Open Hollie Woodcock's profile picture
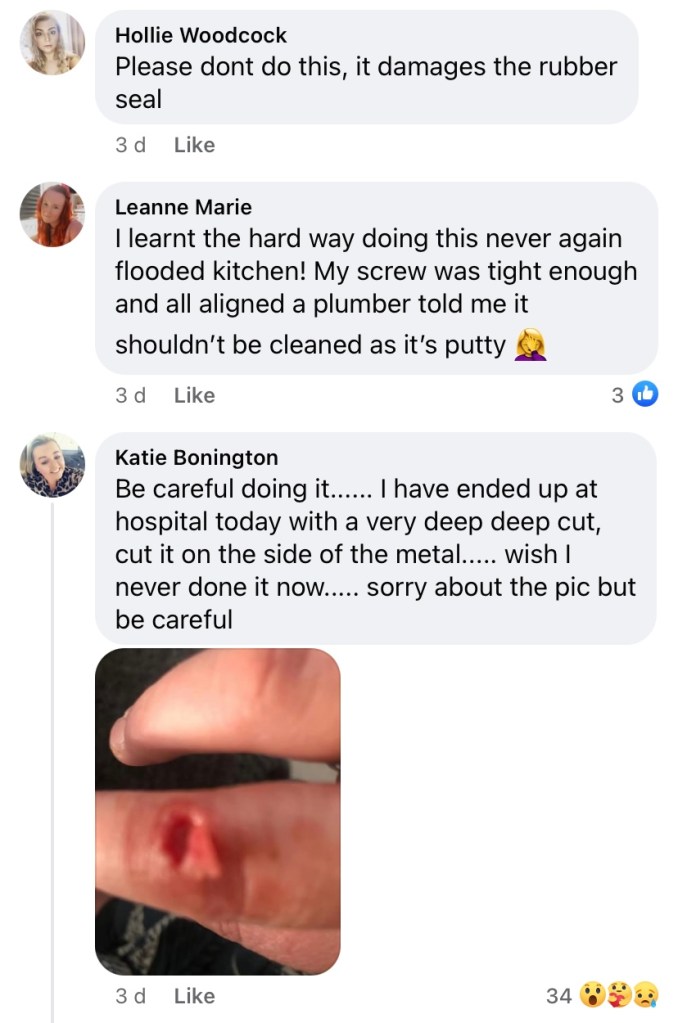Image resolution: width=678 pixels, height=1023 pixels. [x=52, y=43]
